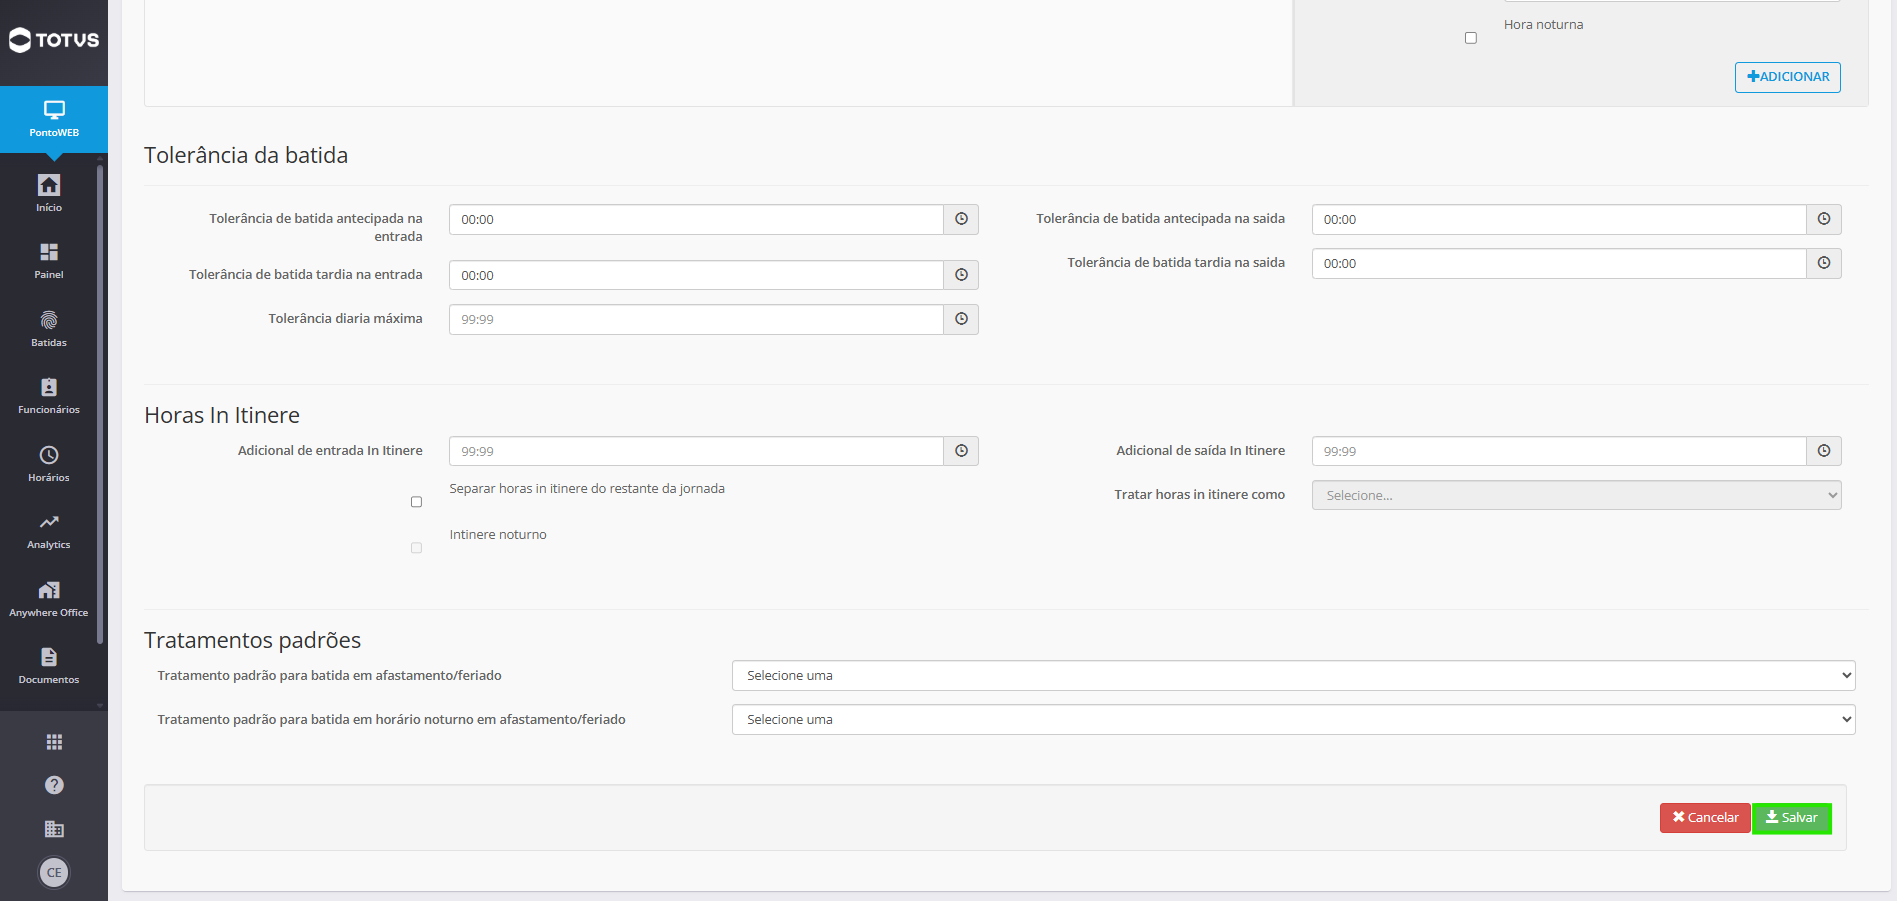Open dropdown for batida em afastamento/feriado

(1293, 675)
